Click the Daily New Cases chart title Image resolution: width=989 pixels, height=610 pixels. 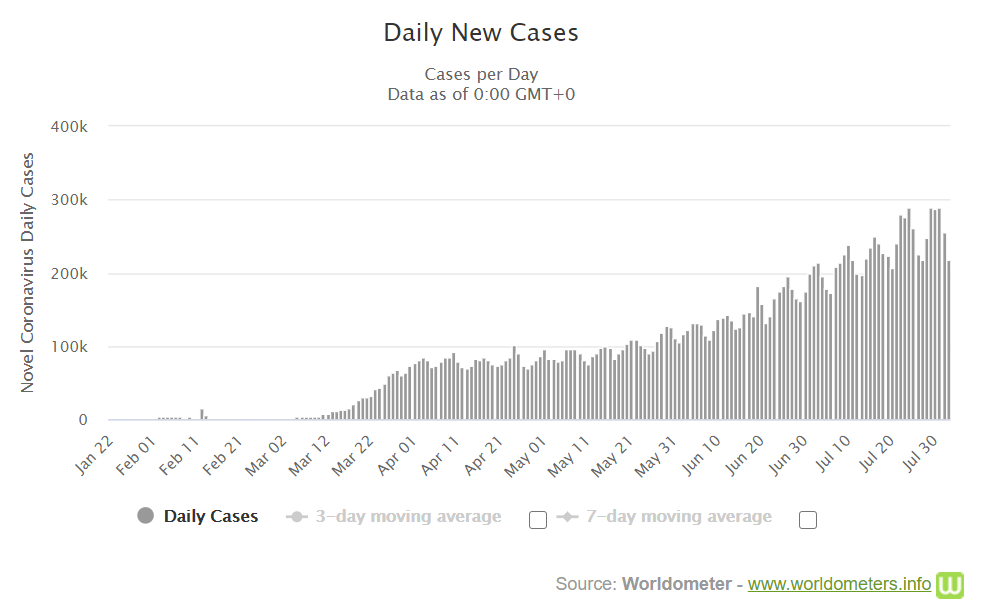(481, 32)
